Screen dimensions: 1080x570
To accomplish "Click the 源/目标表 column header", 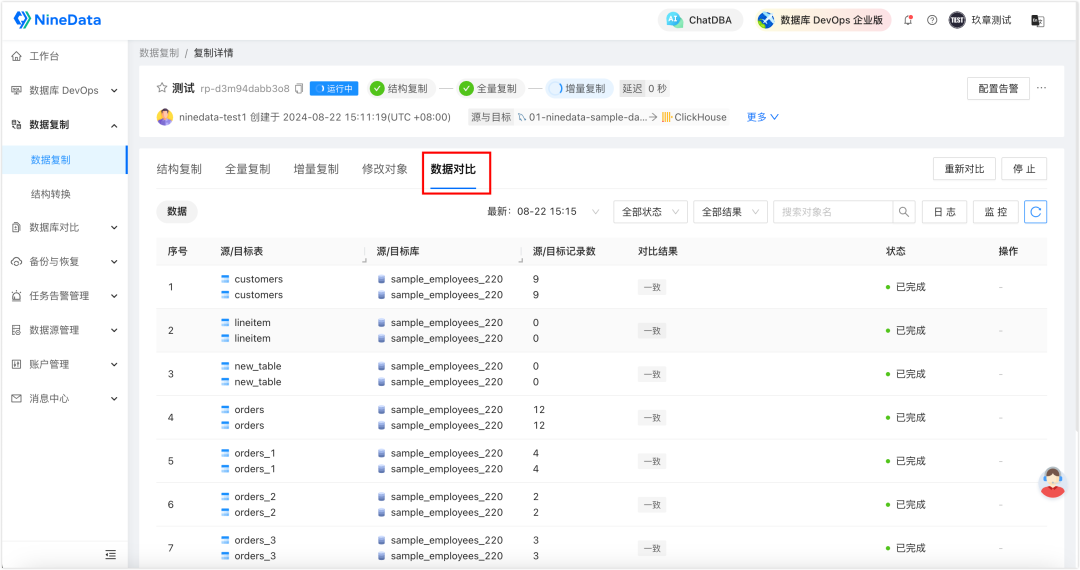I will (x=242, y=252).
